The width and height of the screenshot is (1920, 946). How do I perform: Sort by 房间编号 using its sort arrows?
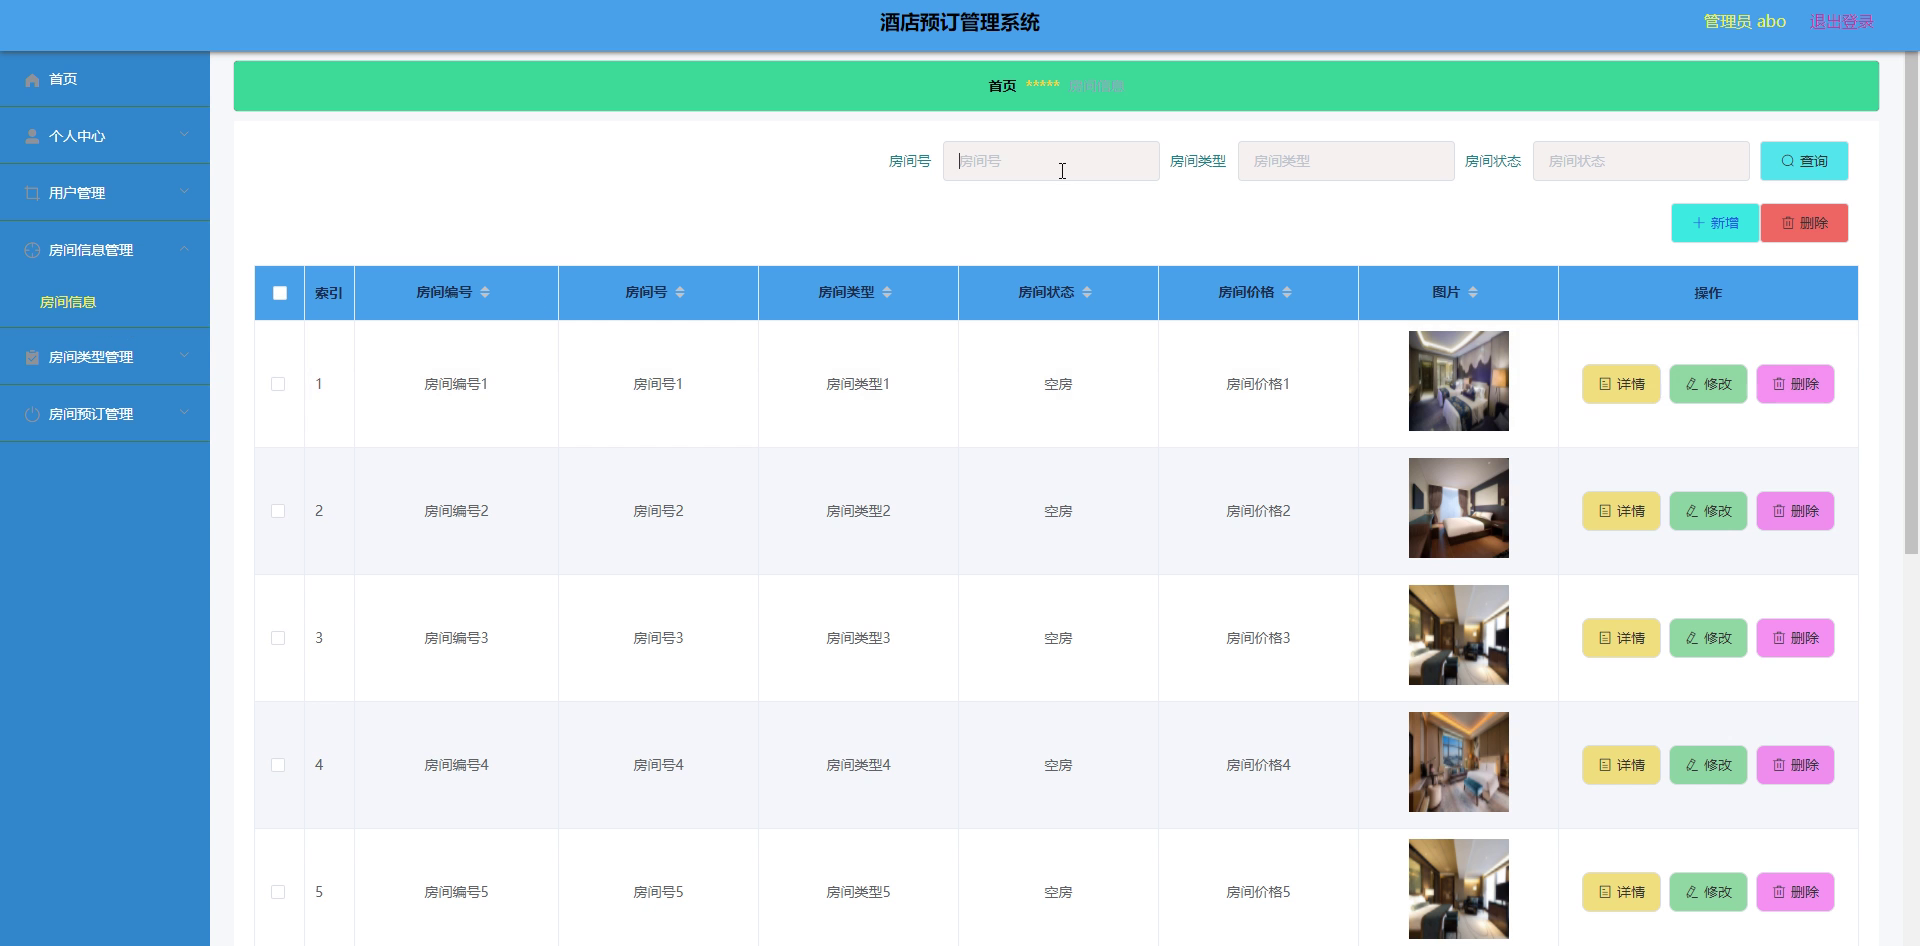coord(485,292)
